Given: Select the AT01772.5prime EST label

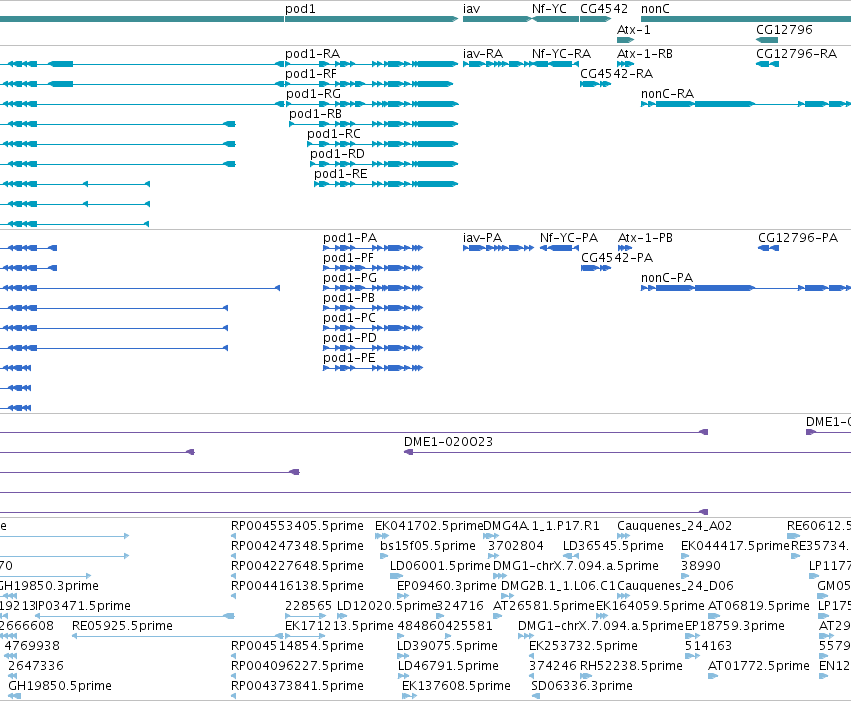Looking at the screenshot, I should pyautogui.click(x=759, y=666).
